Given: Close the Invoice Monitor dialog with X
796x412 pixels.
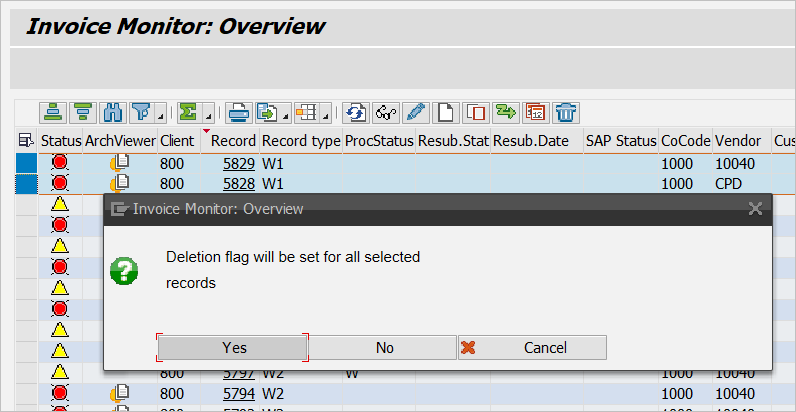Looking at the screenshot, I should point(755,209).
